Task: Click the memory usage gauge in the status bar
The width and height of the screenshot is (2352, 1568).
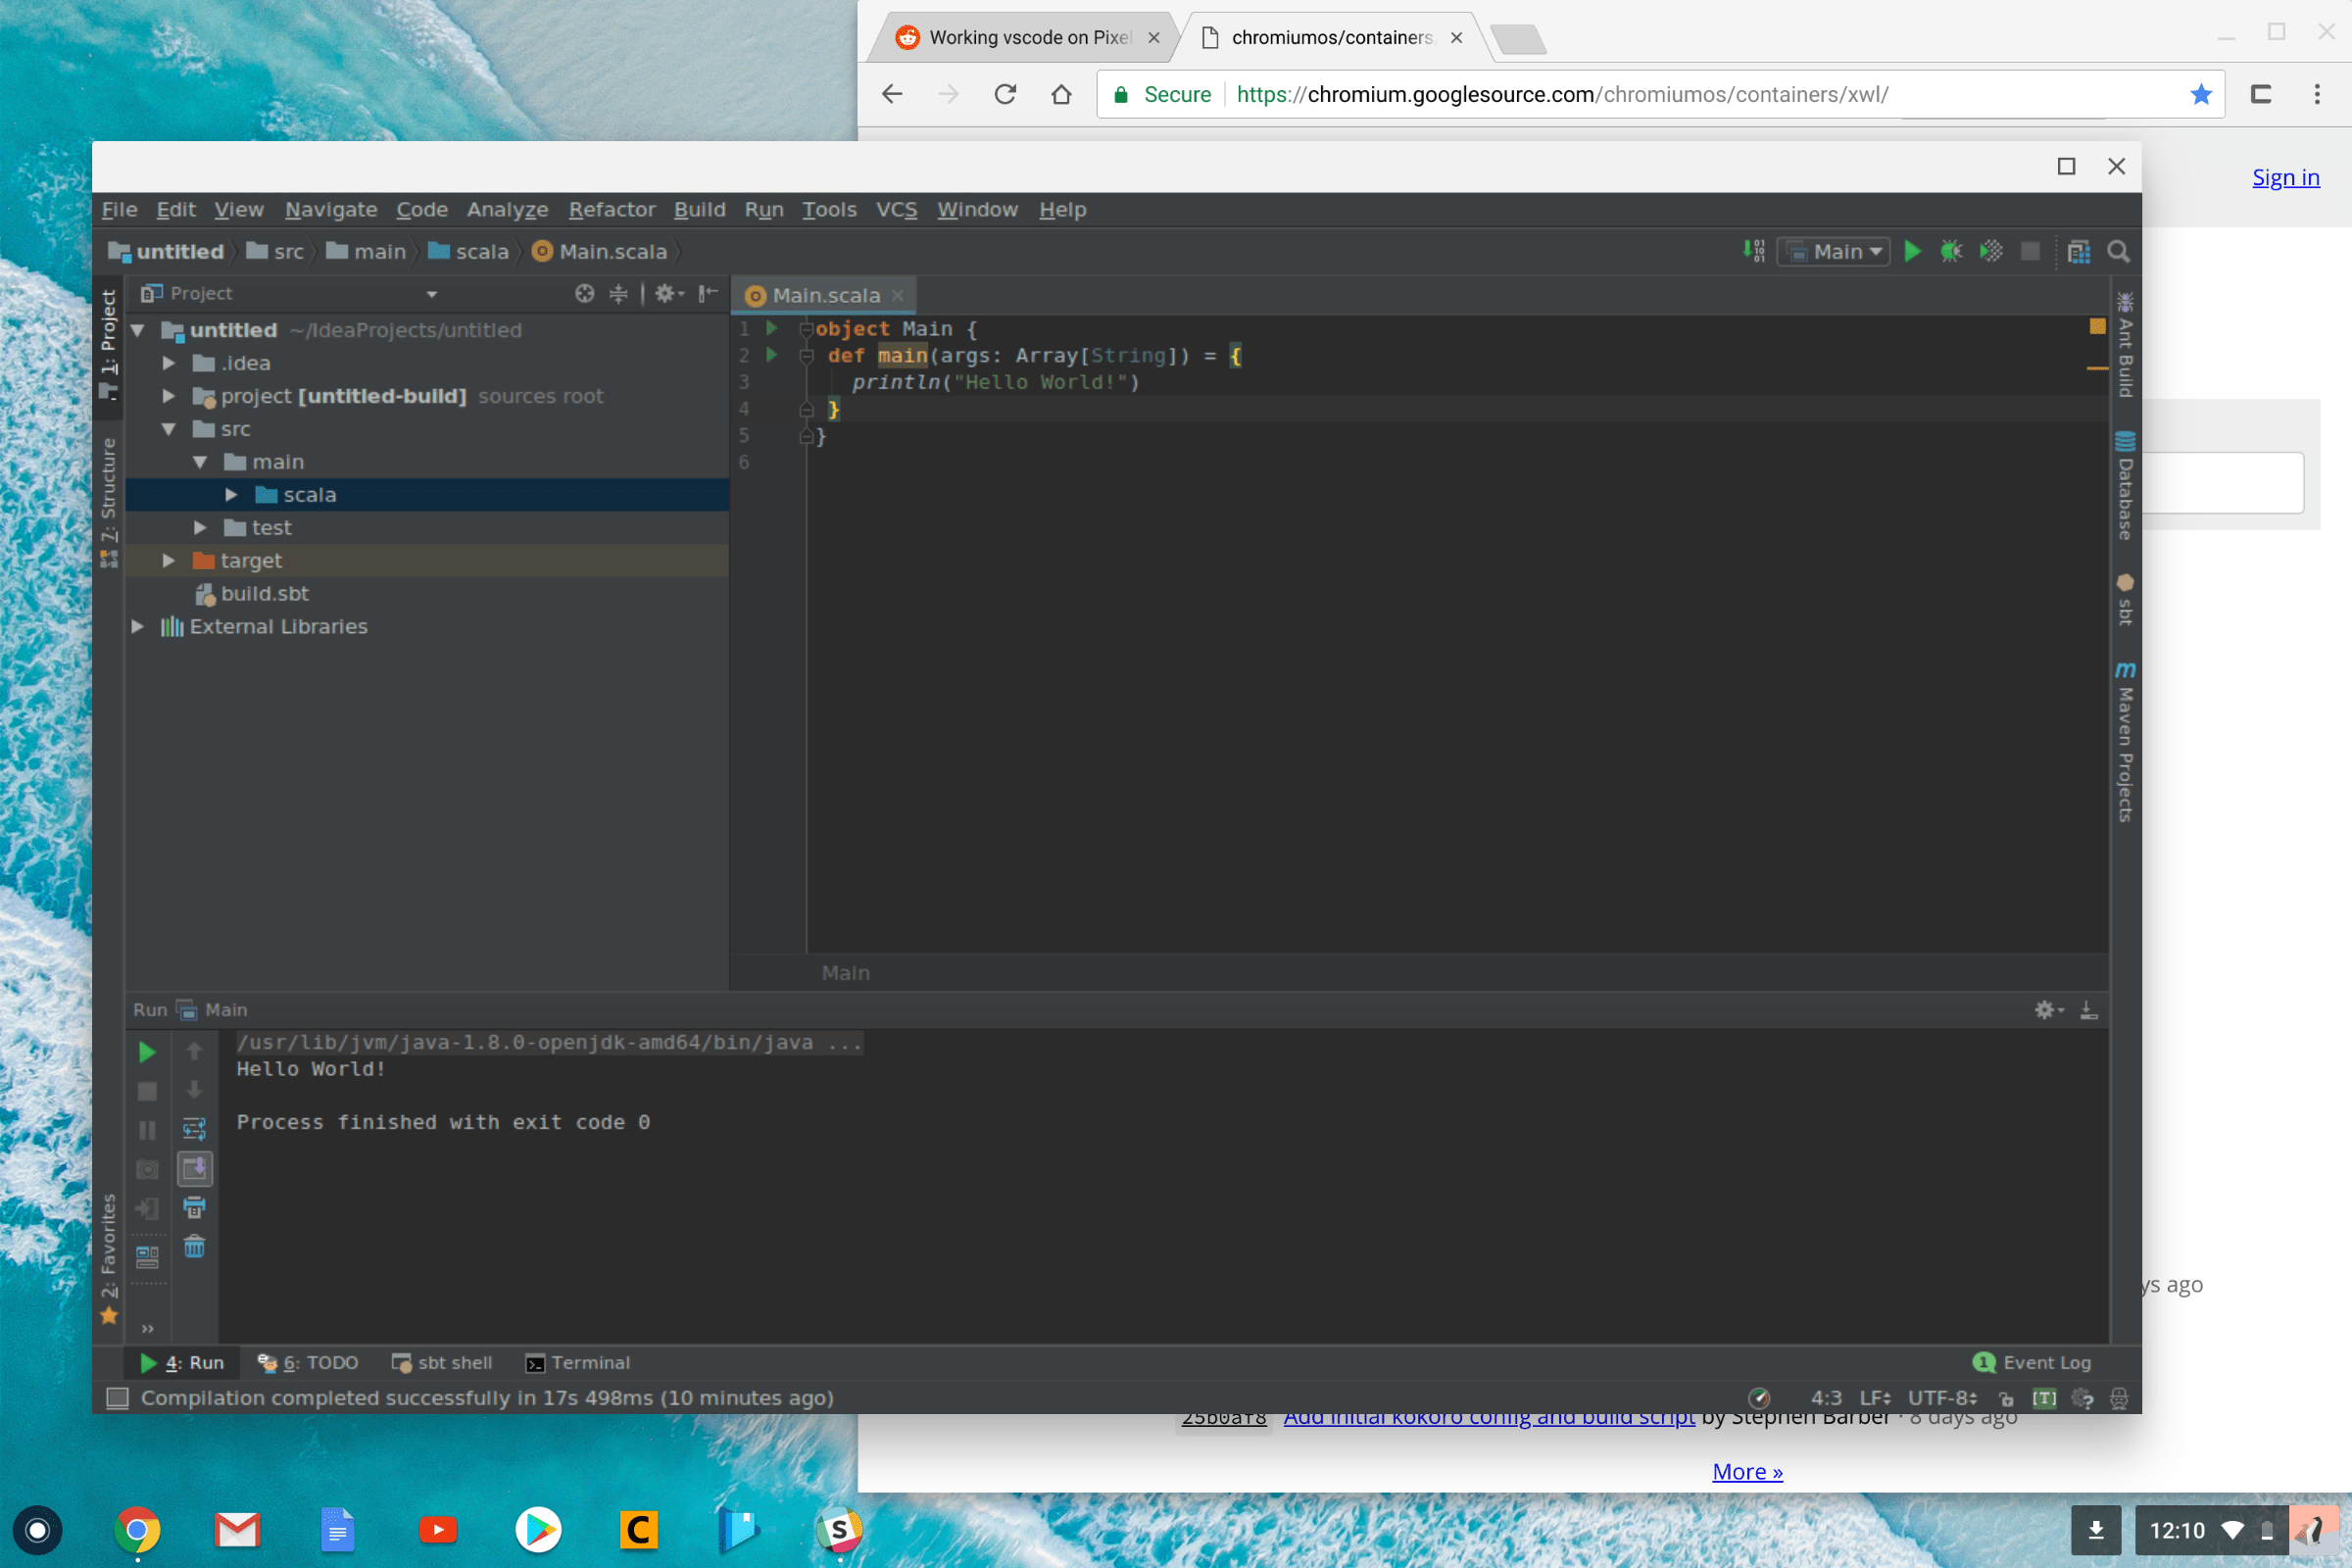Action: [1760, 1398]
